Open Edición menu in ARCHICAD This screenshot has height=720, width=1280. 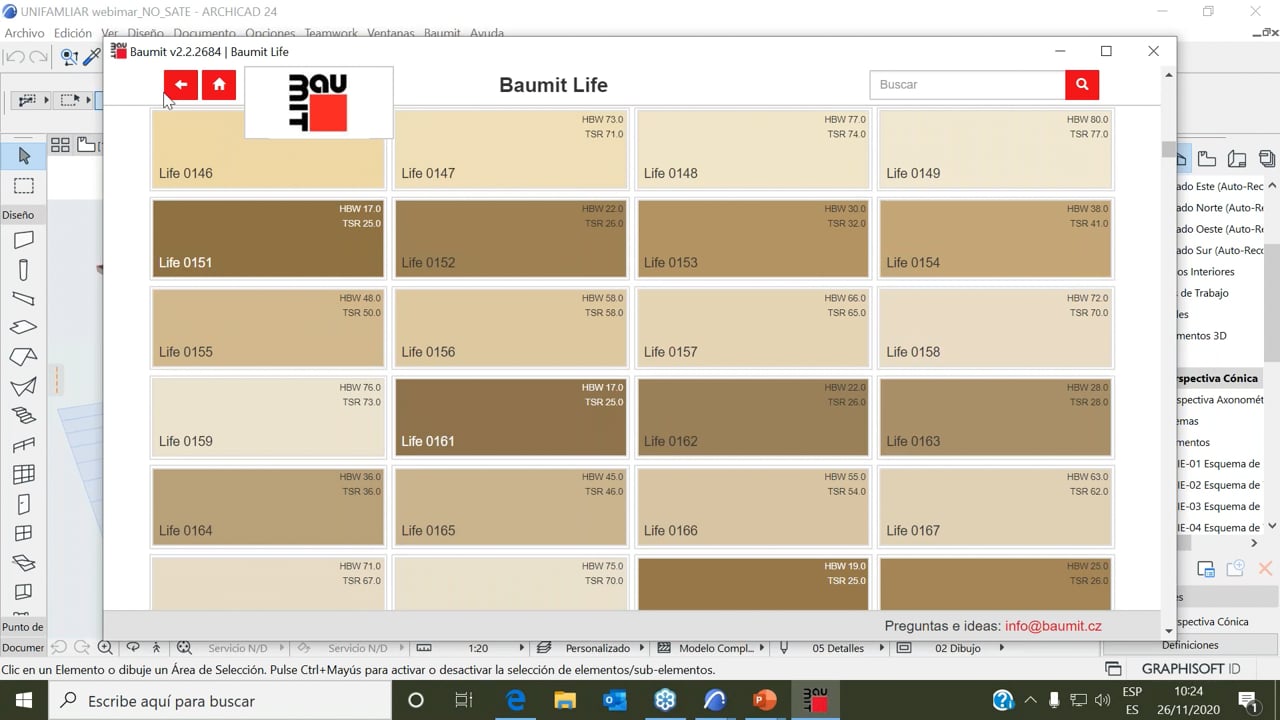tap(73, 33)
